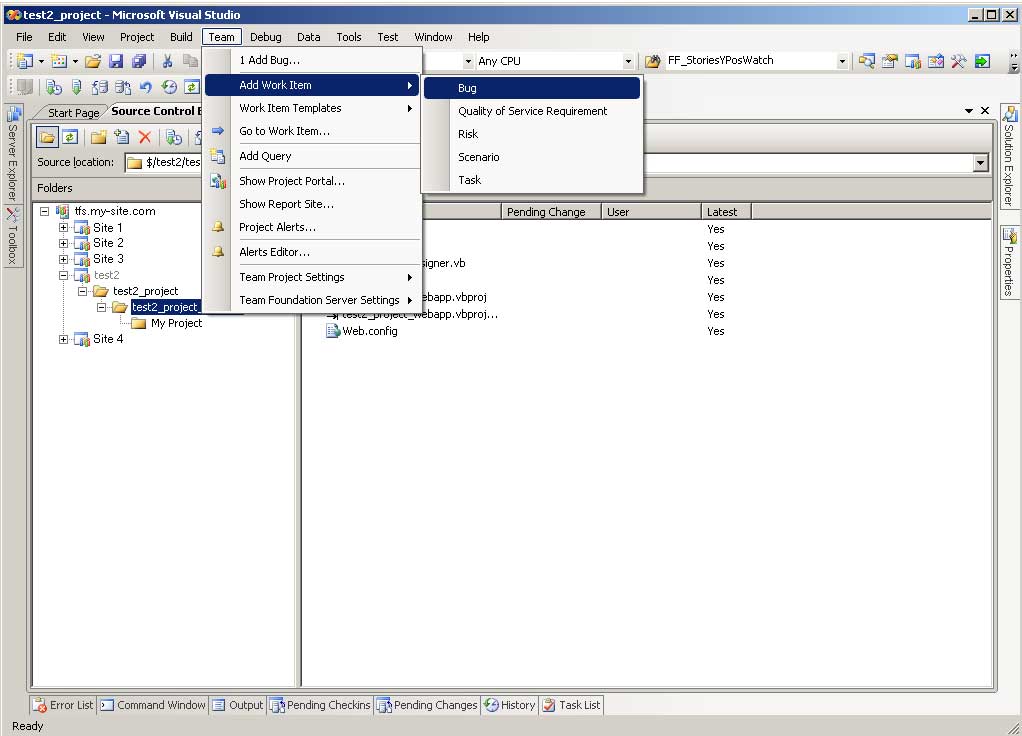Select Quality of Service Requirement entry
The width and height of the screenshot is (1022, 736).
[532, 111]
